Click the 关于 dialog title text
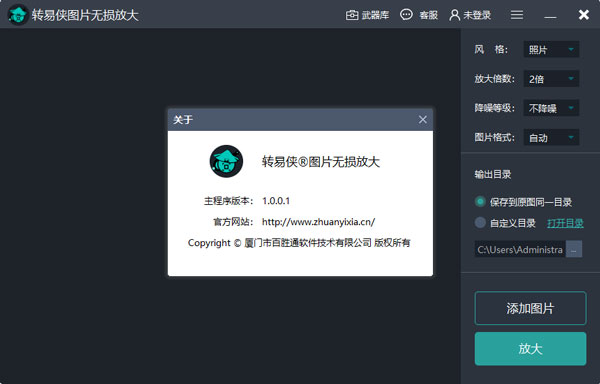Viewport: 600px width, 384px height. (183, 120)
